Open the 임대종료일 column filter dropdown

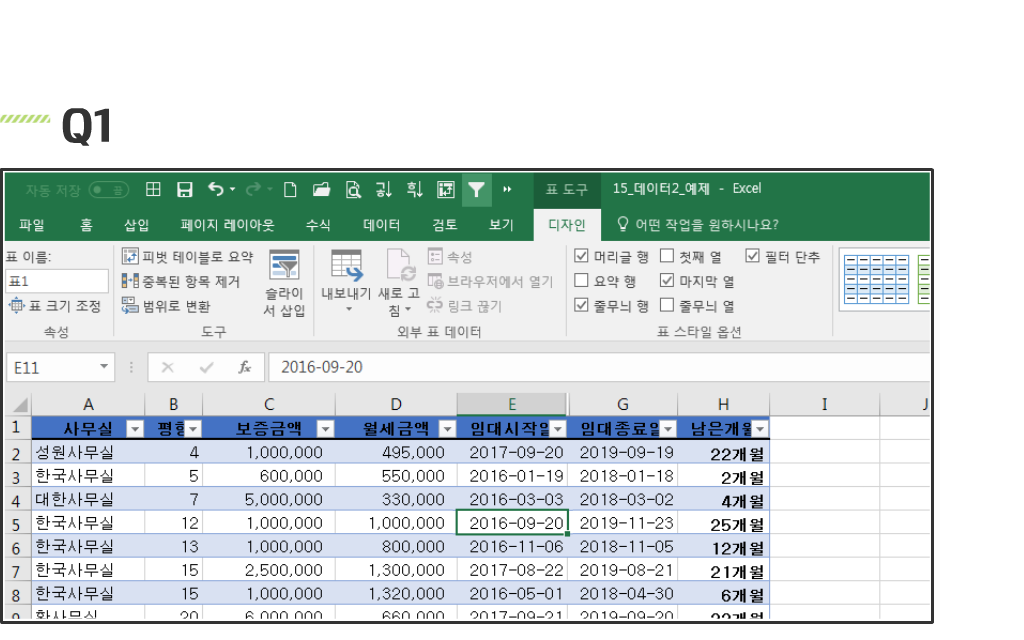[668, 429]
